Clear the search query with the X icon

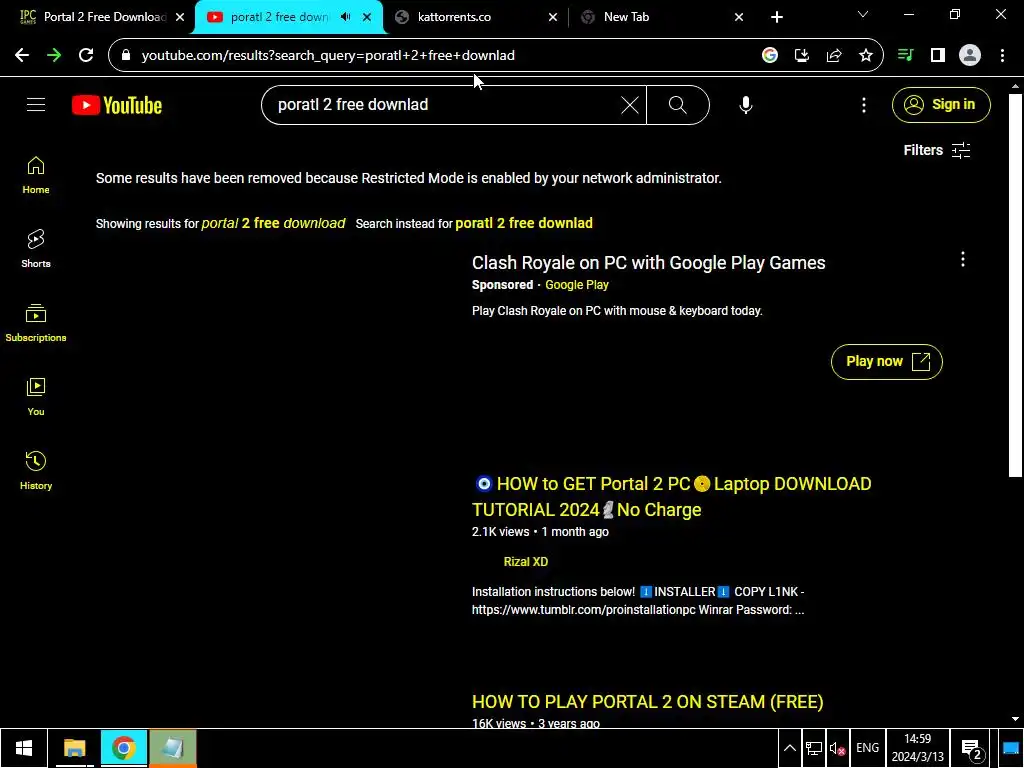tap(630, 104)
